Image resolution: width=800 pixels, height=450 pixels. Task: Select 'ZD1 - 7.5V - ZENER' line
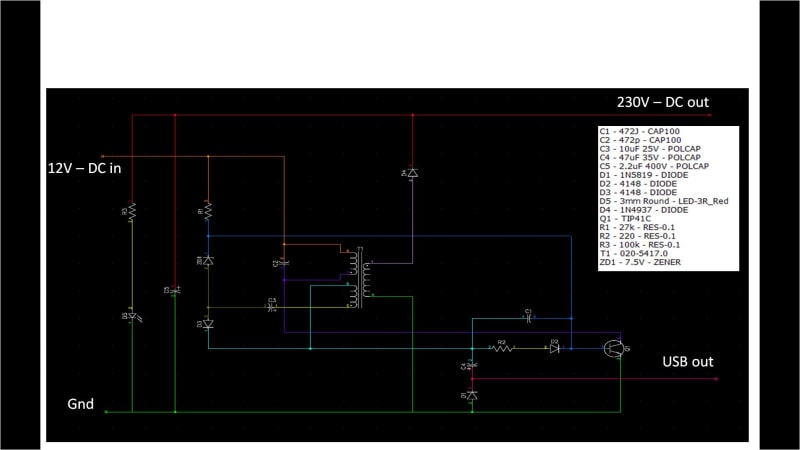pos(640,262)
